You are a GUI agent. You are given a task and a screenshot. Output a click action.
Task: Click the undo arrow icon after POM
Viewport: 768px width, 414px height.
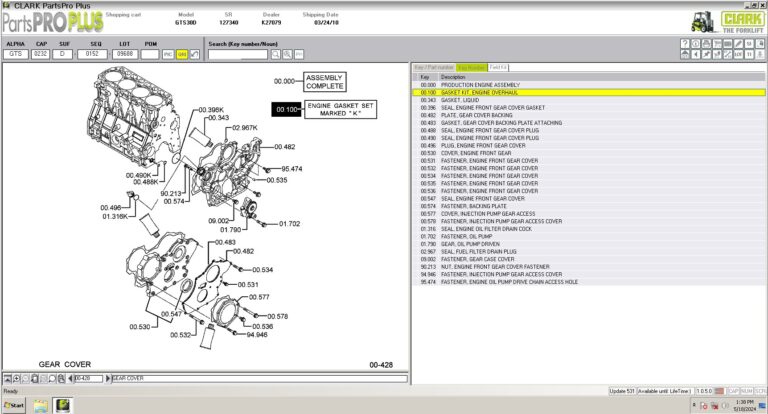(x=195, y=54)
